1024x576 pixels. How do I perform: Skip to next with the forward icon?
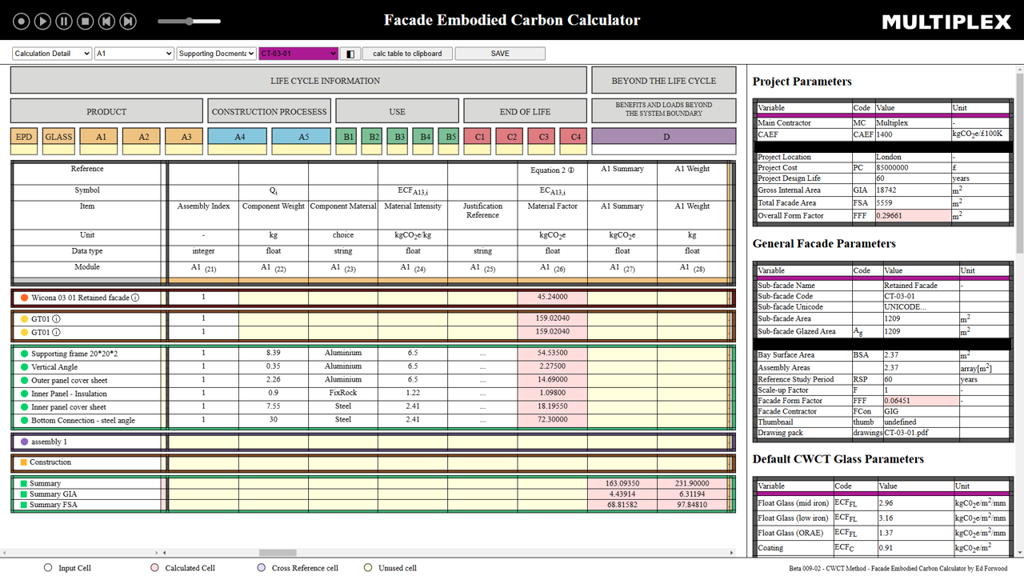[128, 21]
